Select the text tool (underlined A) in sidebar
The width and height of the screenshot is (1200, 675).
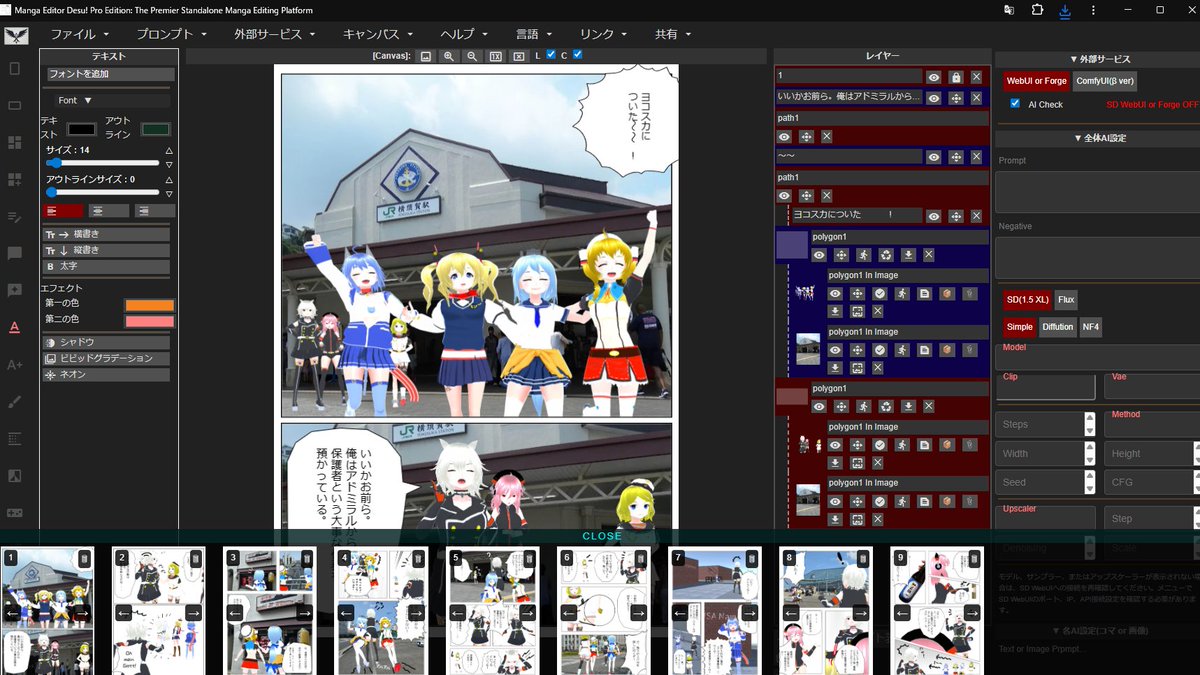click(x=14, y=327)
